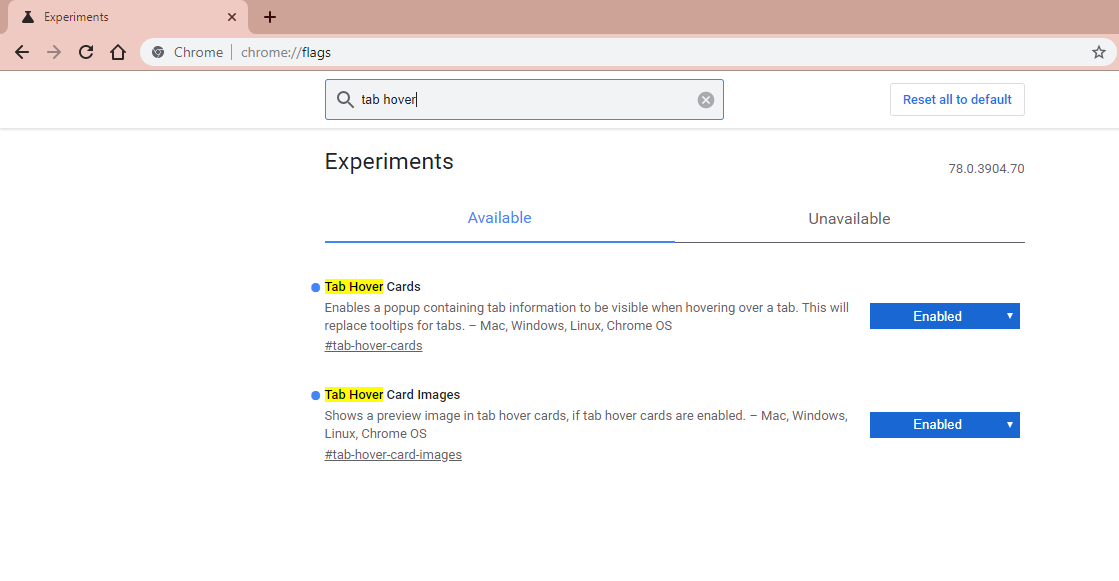Clear the flags search with X icon

706,100
